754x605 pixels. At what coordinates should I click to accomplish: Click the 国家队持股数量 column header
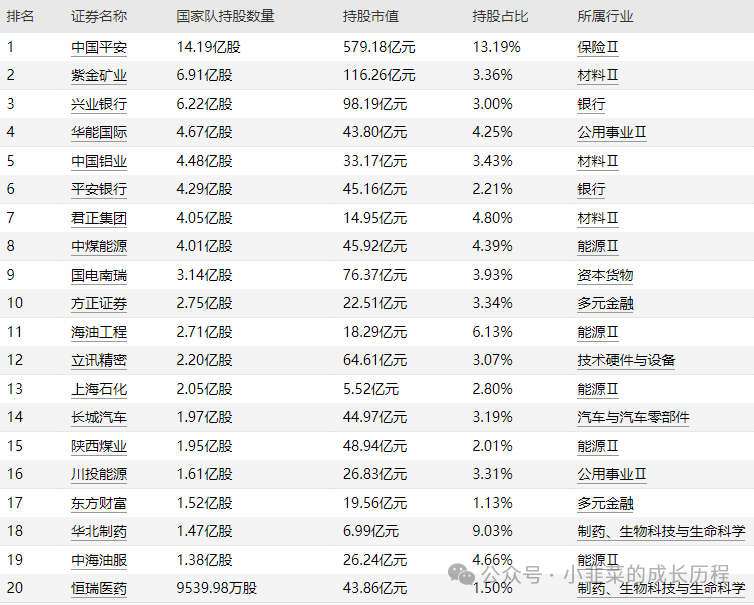pos(225,16)
